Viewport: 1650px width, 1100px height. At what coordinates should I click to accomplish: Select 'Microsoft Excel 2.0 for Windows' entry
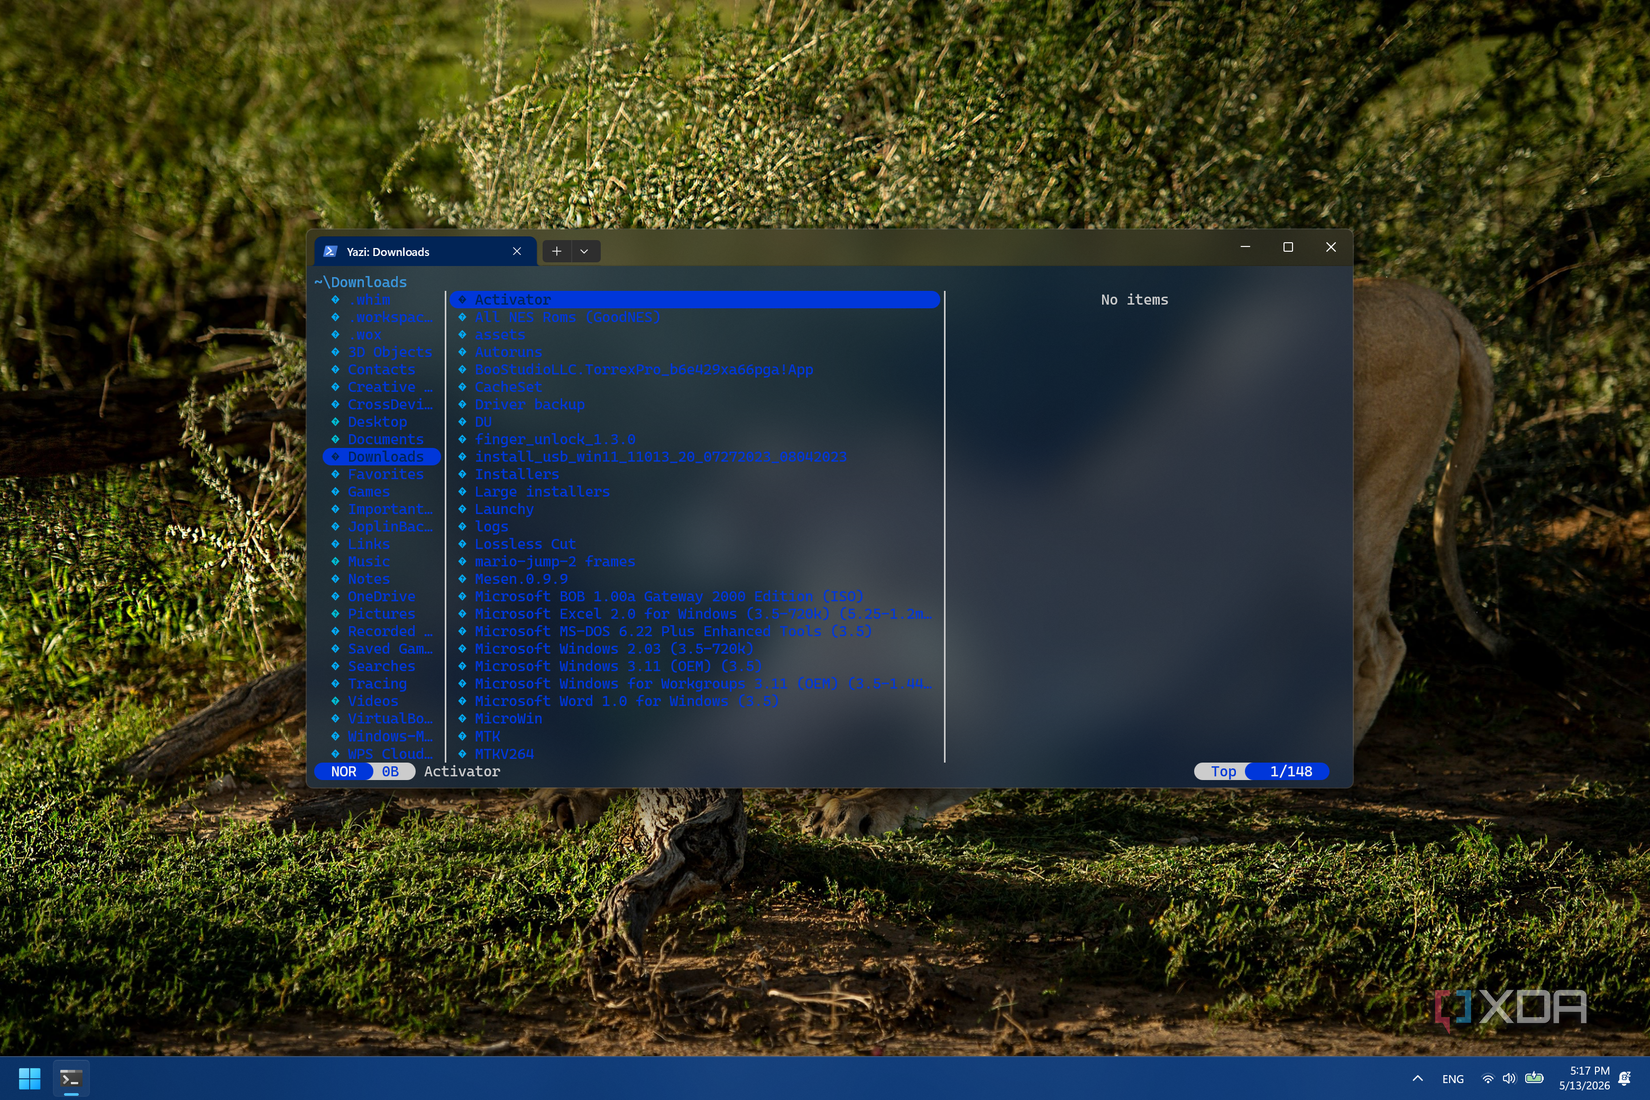click(x=703, y=614)
